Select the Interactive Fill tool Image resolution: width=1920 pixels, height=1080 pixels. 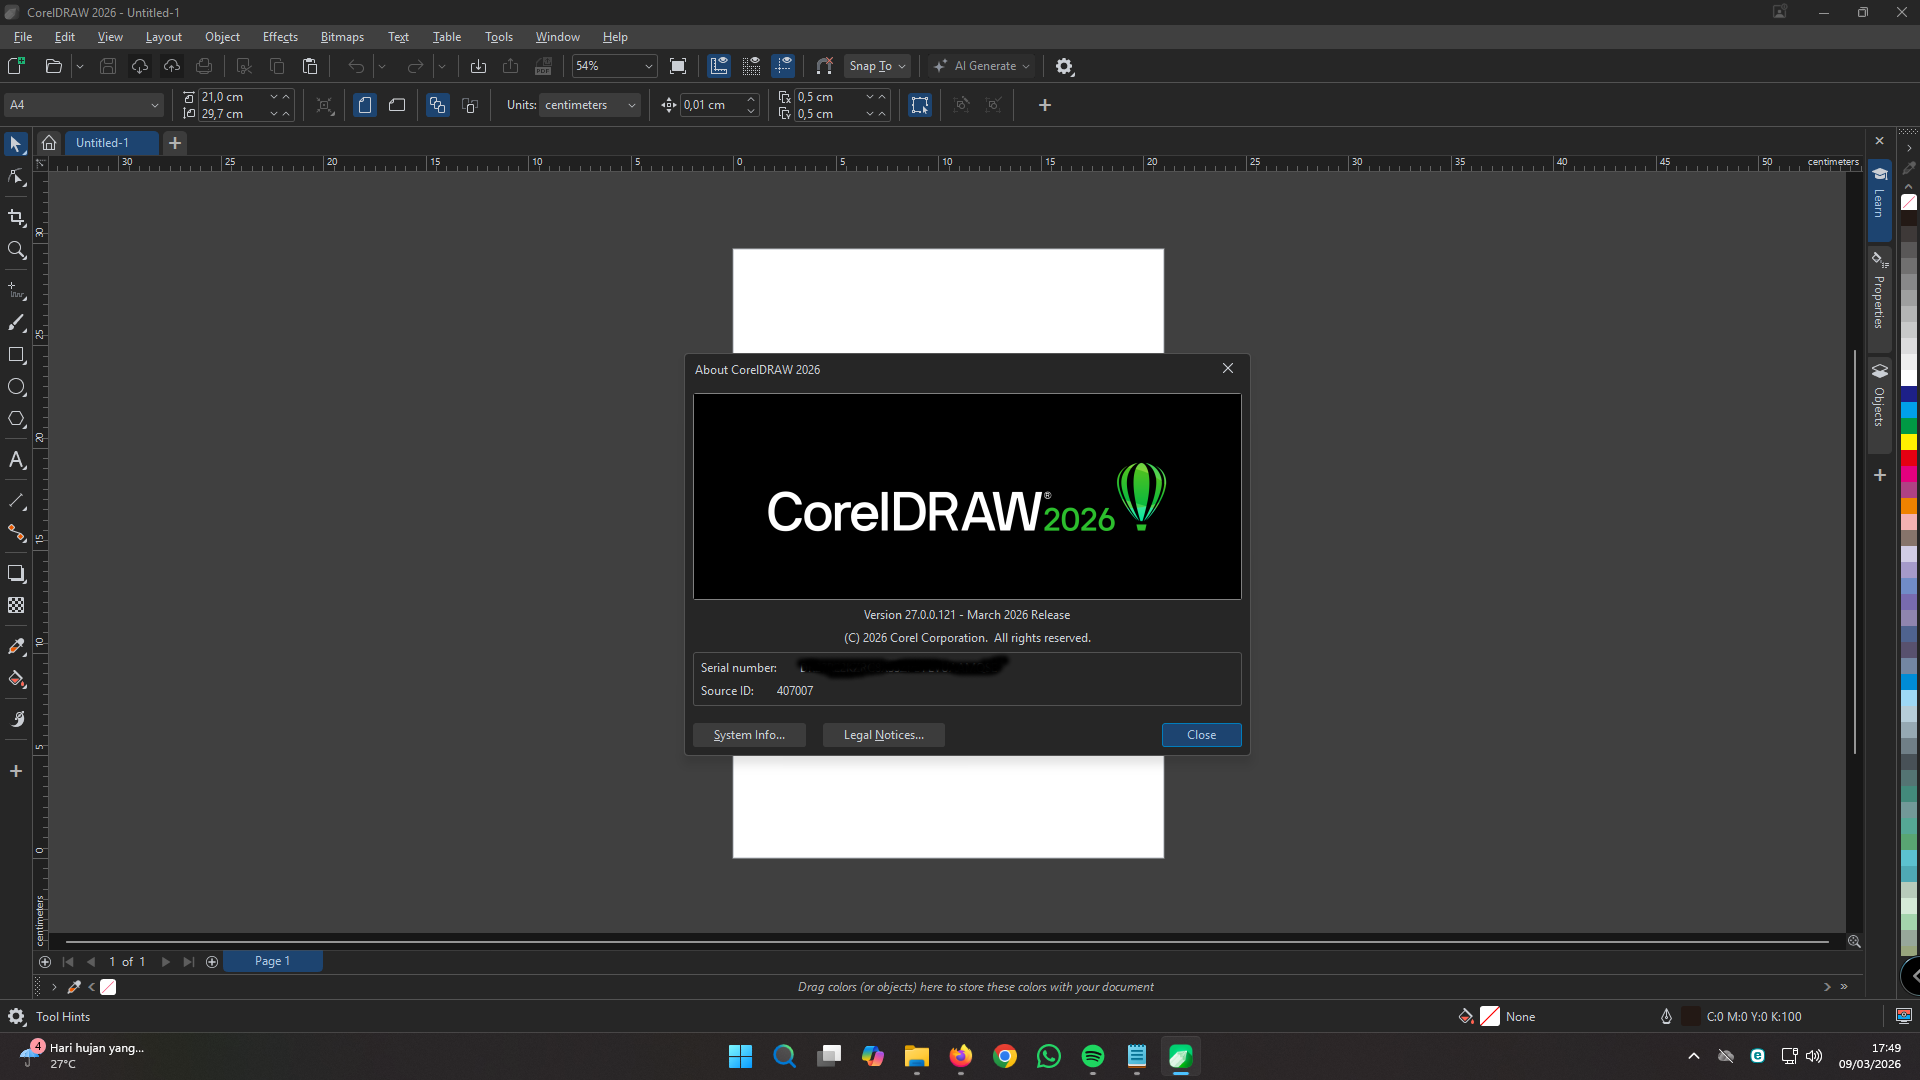[x=16, y=679]
